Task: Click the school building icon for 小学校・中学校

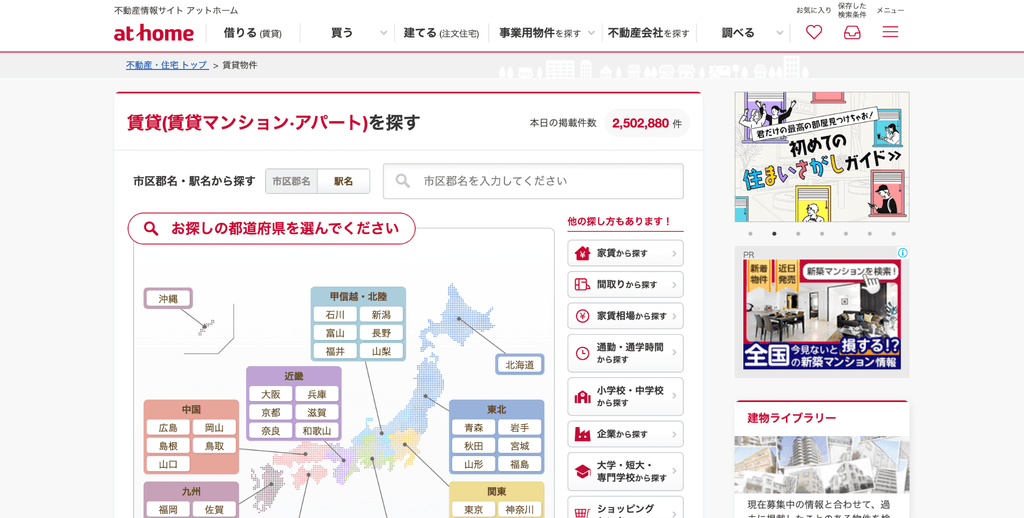Action: coord(582,397)
